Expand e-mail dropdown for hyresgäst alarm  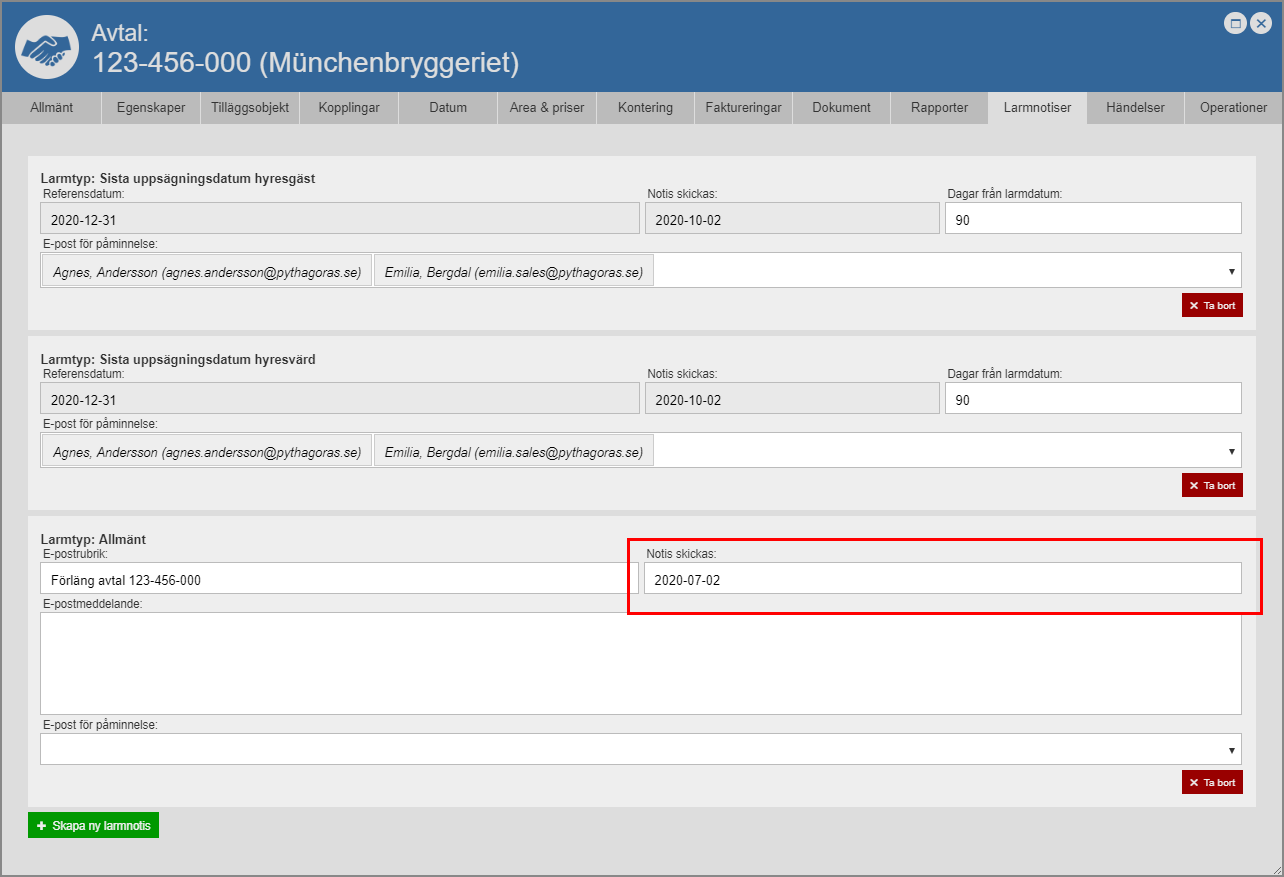coord(1230,271)
